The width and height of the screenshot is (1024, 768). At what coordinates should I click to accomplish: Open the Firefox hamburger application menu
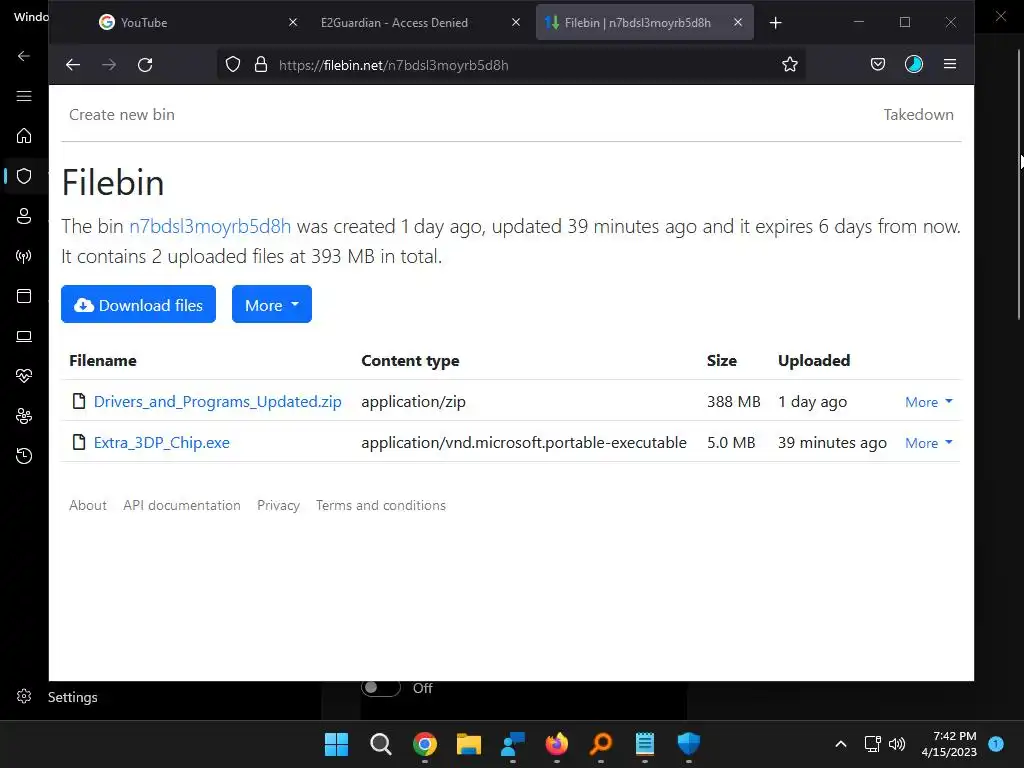(x=950, y=64)
